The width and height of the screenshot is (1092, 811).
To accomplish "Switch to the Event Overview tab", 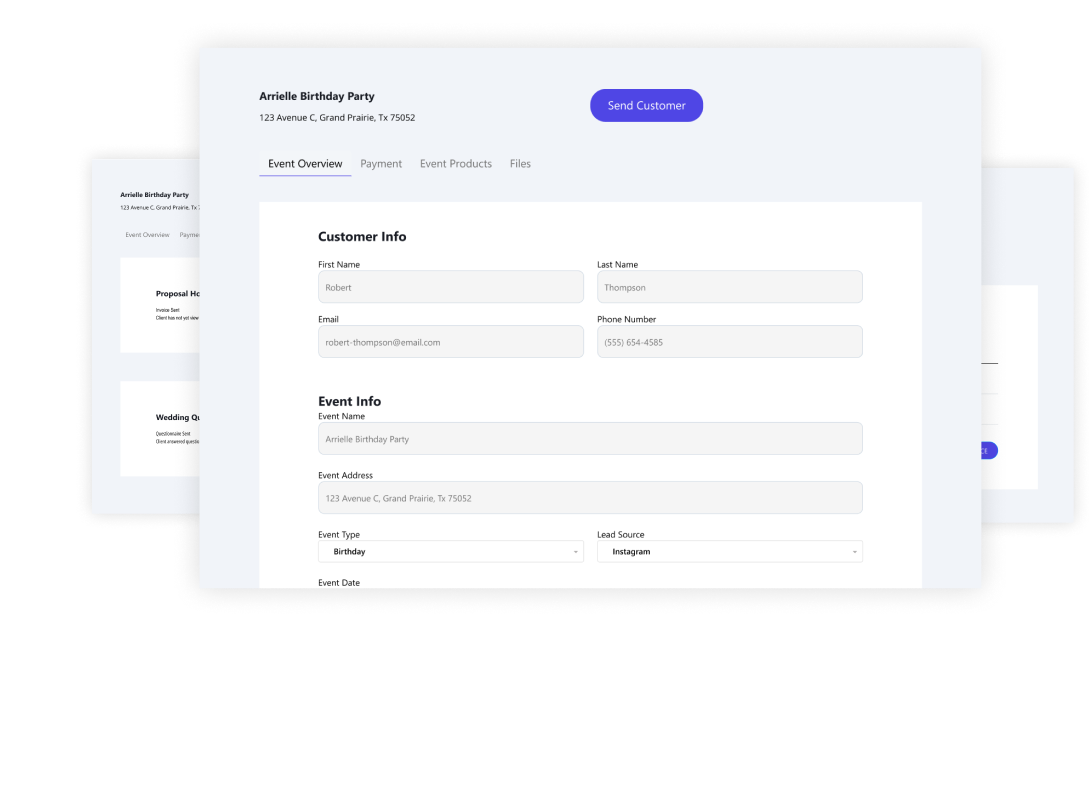I will pyautogui.click(x=305, y=164).
